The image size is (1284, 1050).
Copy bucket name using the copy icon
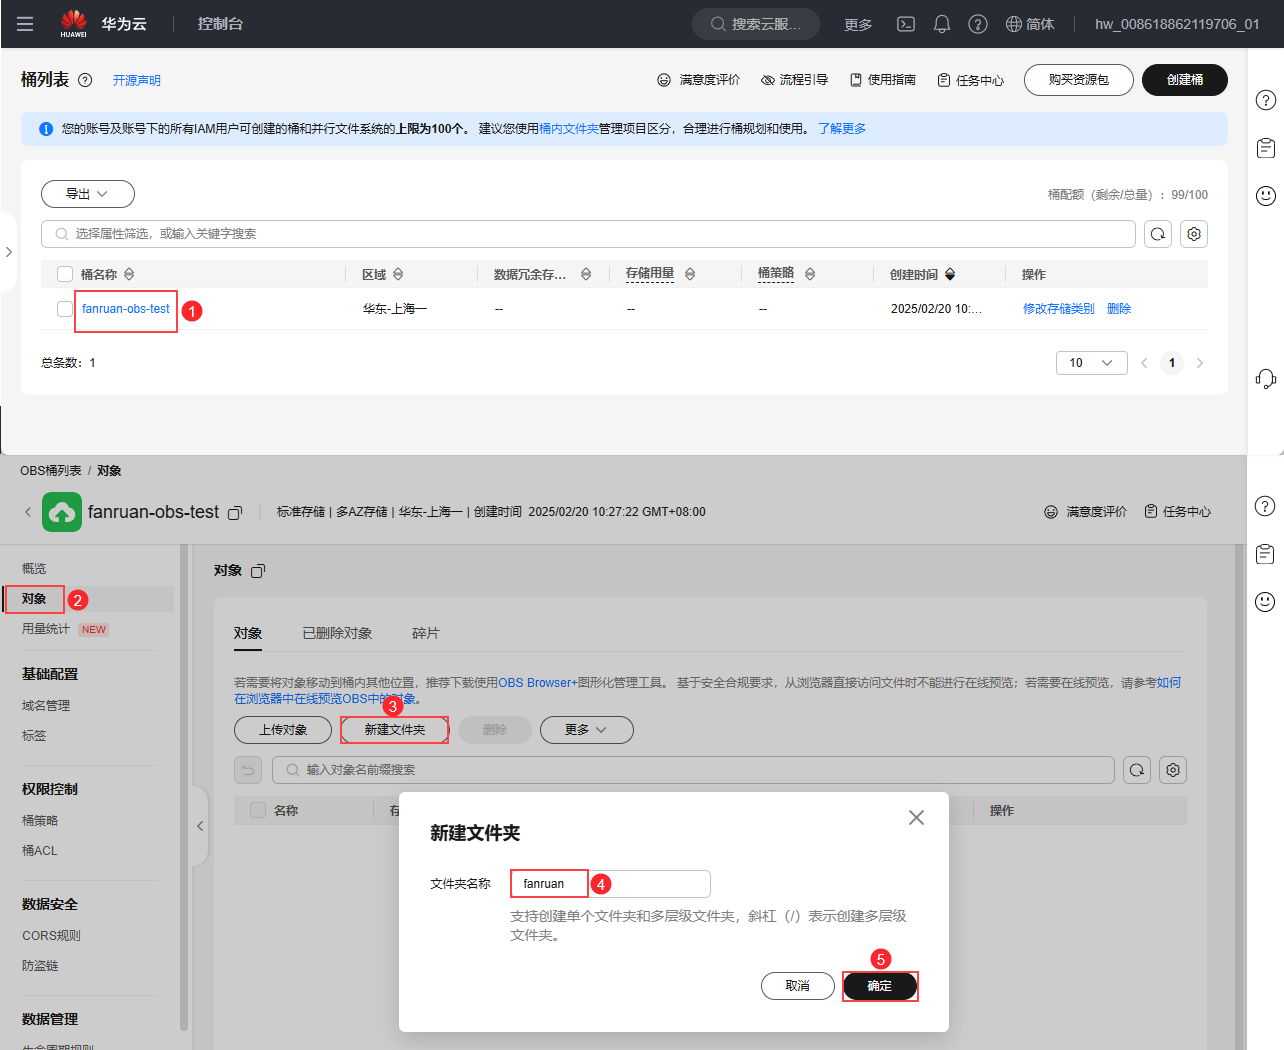[x=234, y=511]
